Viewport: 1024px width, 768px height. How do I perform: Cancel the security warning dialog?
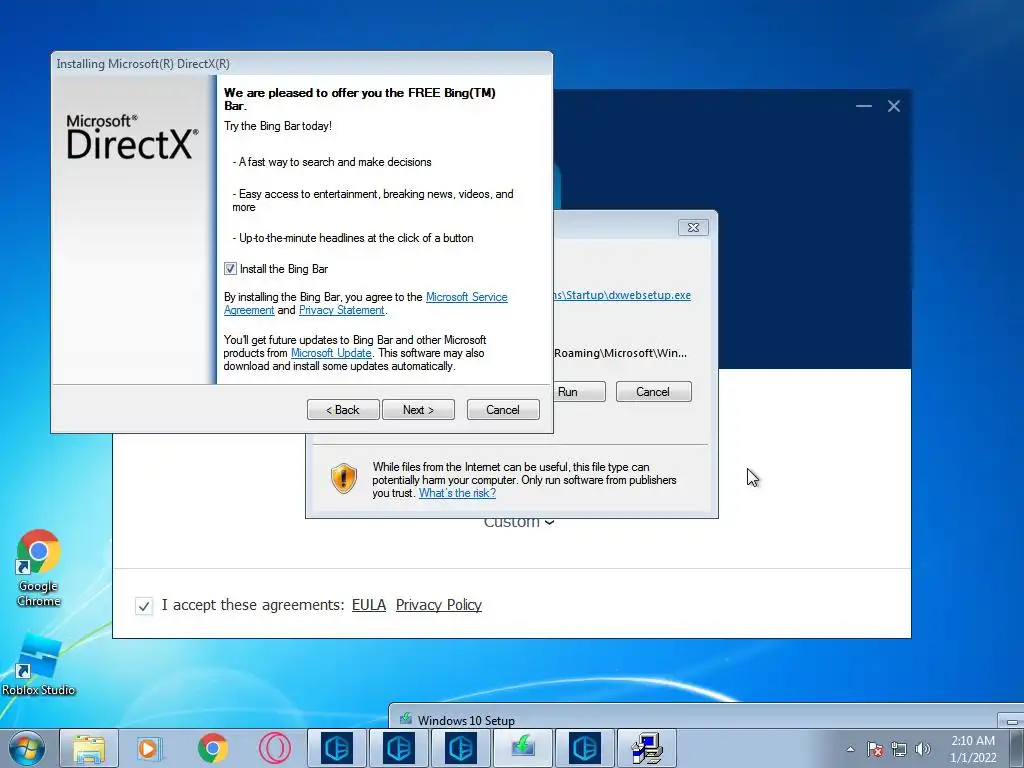tap(653, 392)
